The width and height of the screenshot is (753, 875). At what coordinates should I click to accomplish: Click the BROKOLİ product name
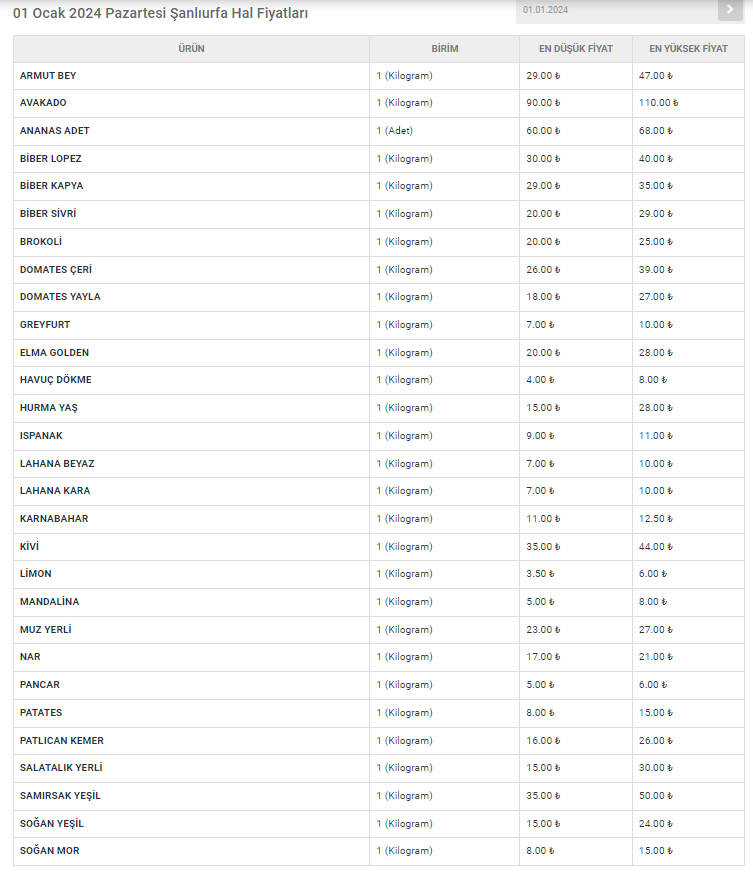(x=41, y=242)
